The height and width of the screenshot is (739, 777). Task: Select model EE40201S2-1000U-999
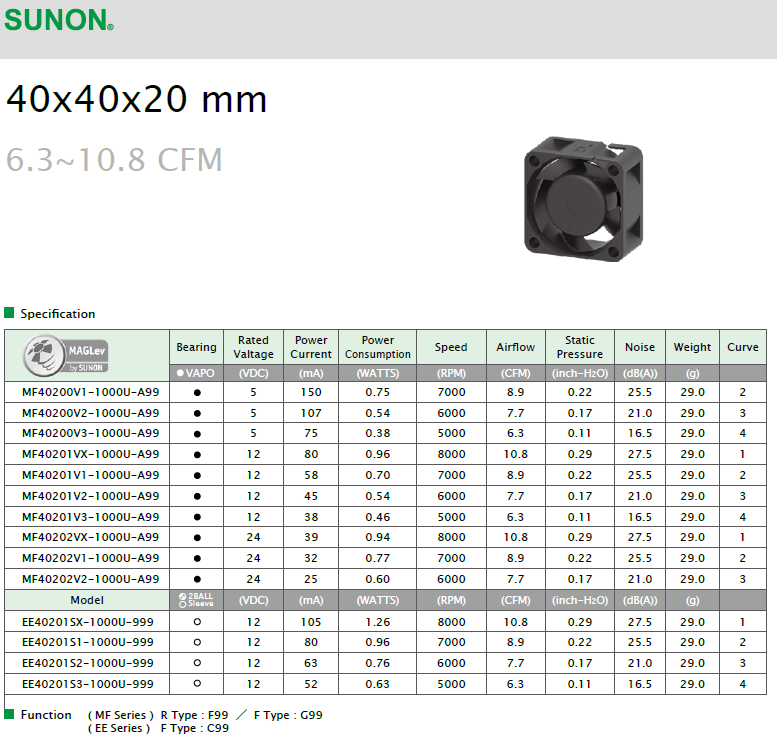pyautogui.click(x=88, y=663)
